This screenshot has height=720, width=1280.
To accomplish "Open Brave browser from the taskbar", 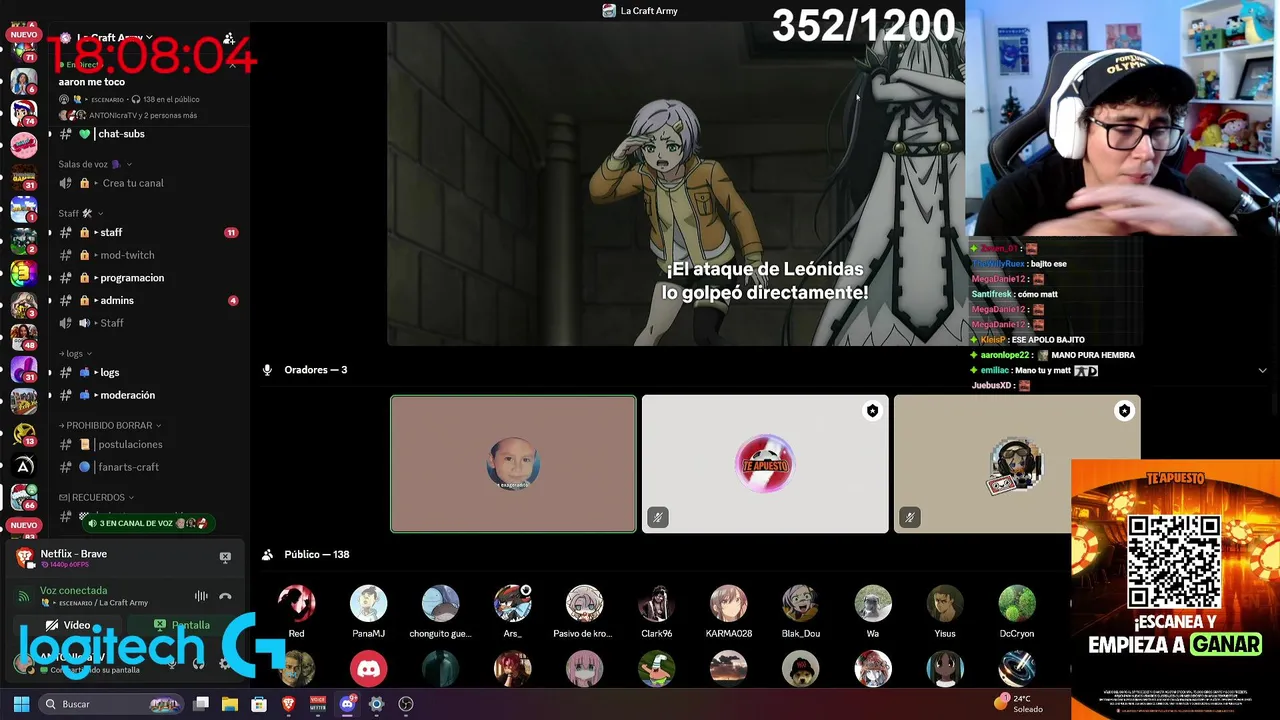I will [x=289, y=704].
